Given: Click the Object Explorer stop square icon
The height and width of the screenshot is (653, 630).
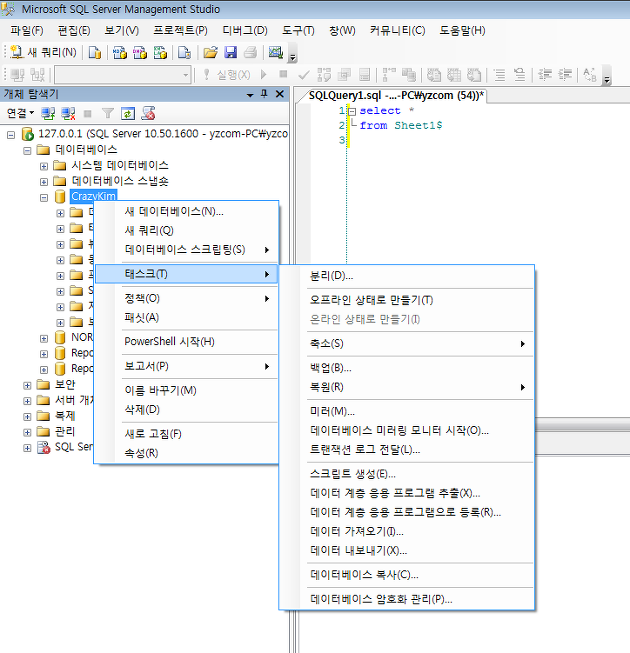Looking at the screenshot, I should pos(87,113).
